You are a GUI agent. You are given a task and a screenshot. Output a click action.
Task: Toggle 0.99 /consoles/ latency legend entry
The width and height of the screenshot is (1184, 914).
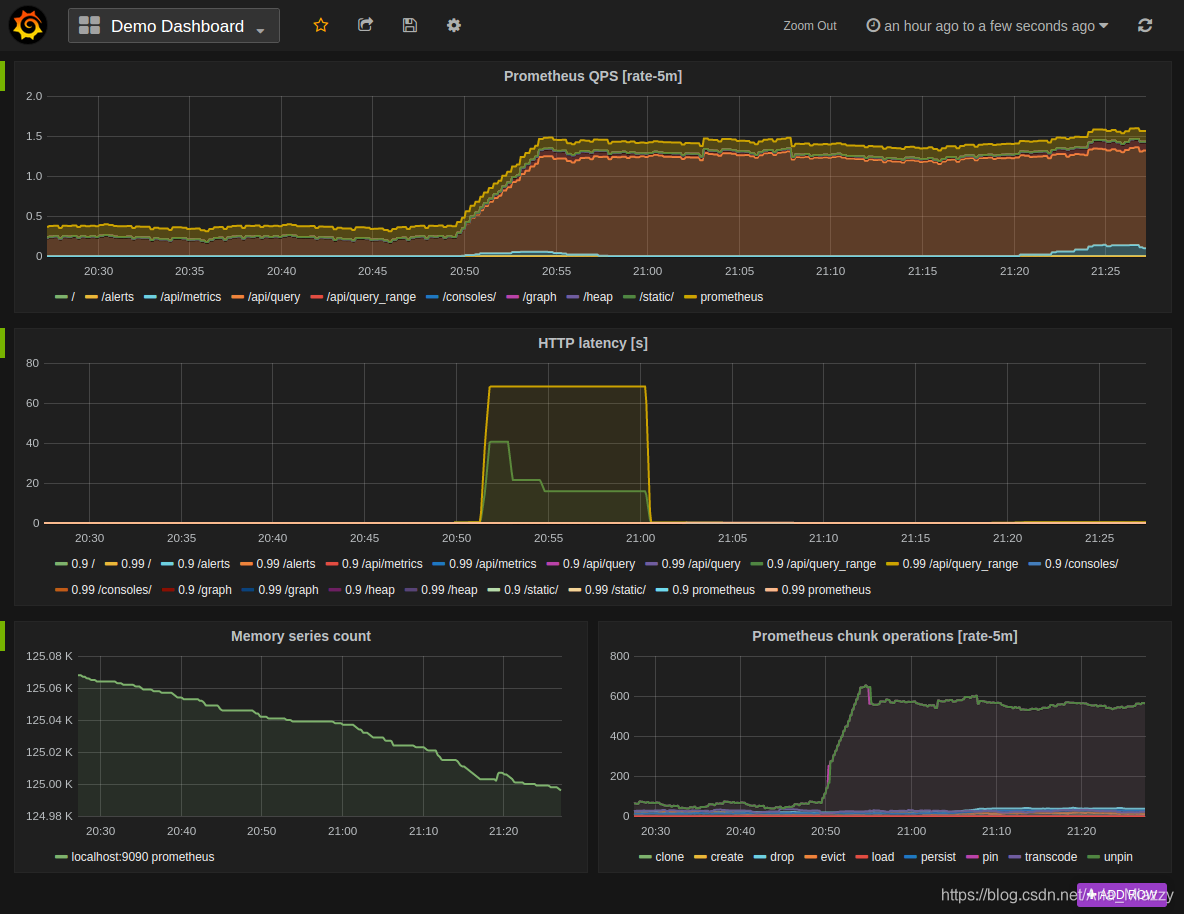[103, 590]
